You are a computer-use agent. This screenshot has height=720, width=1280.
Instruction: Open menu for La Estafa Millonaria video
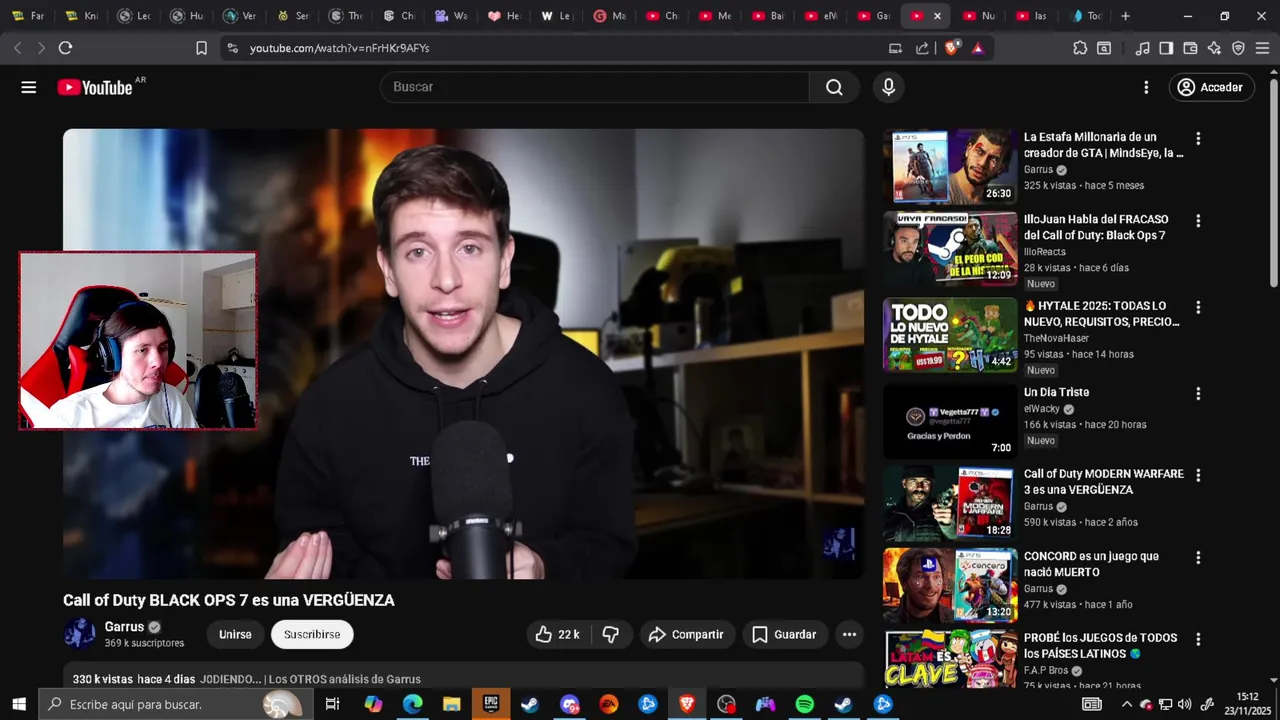1198,139
